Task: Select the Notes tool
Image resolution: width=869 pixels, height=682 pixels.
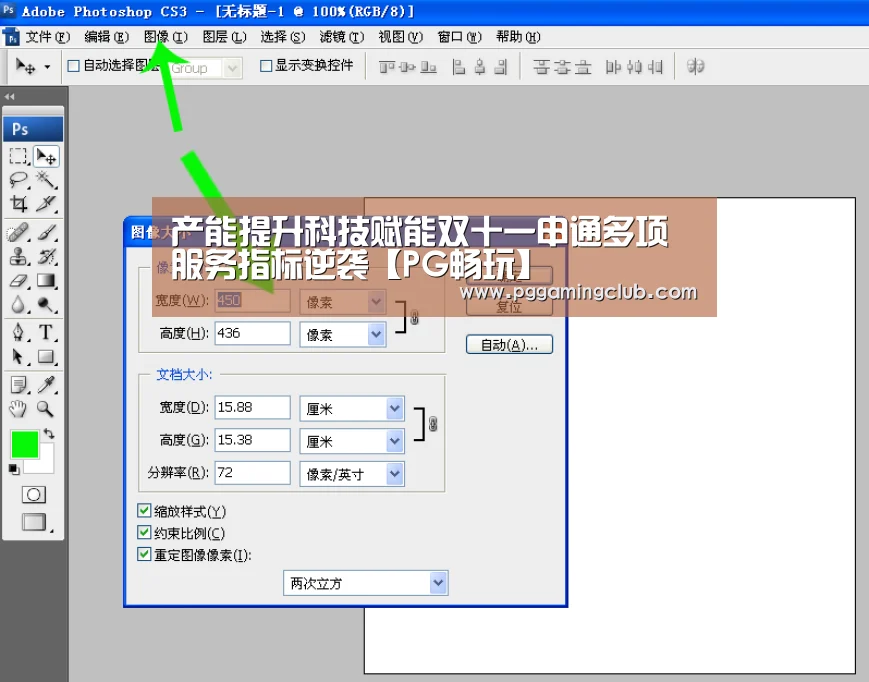Action: [x=18, y=384]
